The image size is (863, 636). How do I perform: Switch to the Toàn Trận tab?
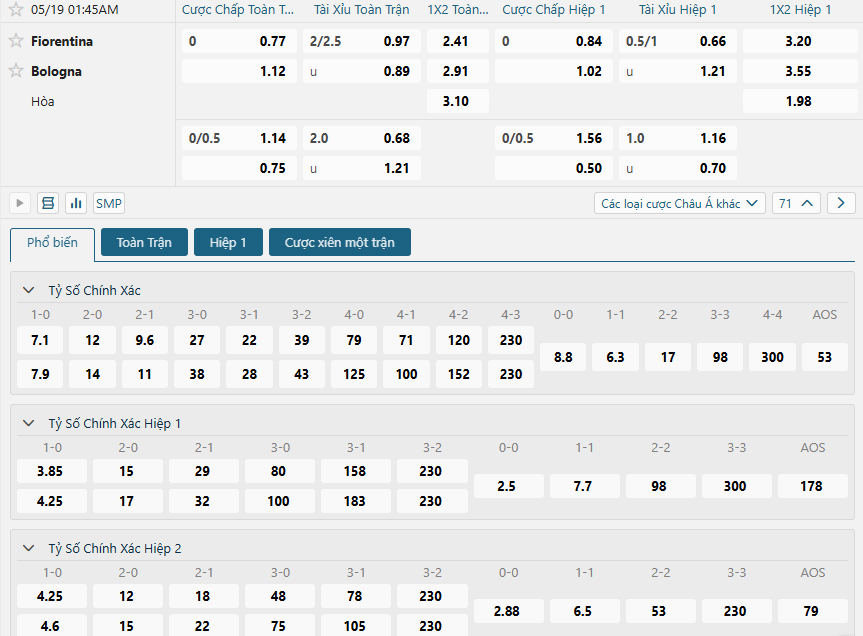point(144,242)
